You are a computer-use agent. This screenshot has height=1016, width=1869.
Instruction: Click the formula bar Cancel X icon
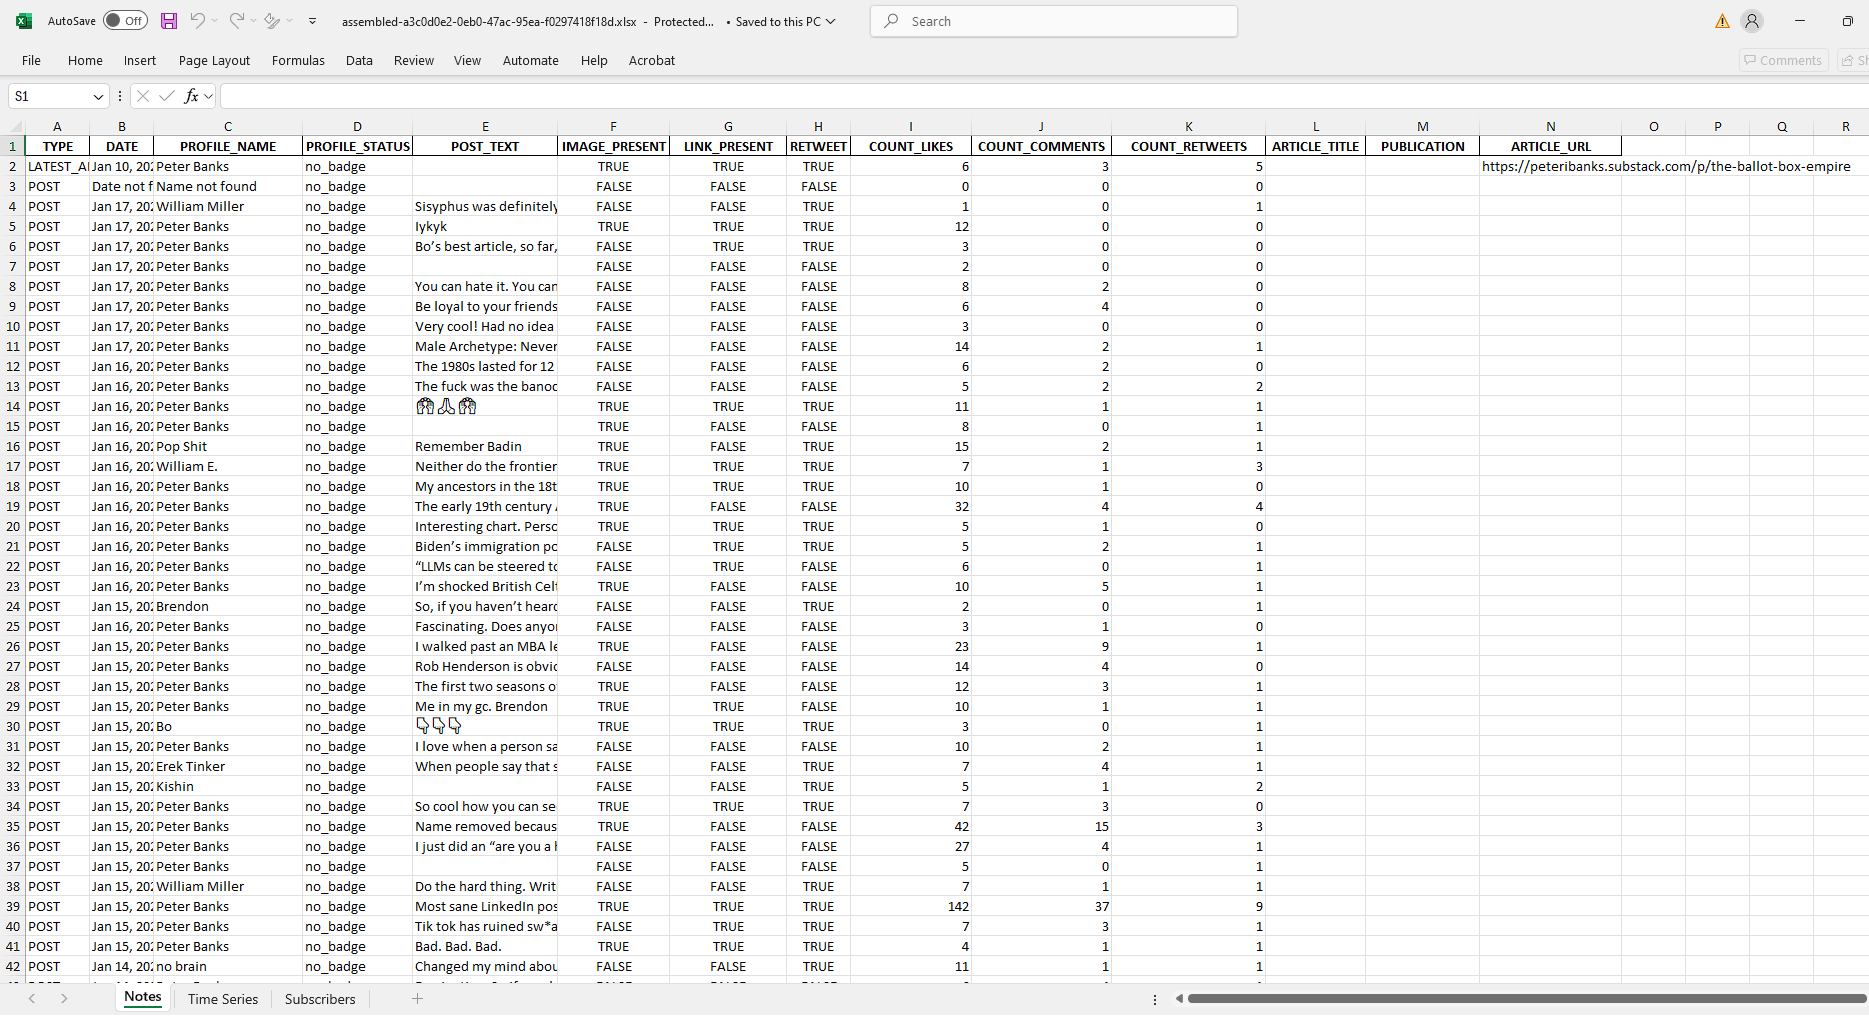(143, 96)
